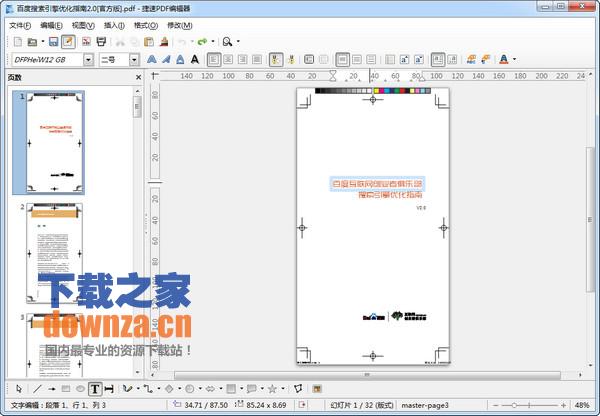This screenshot has width=600, height=416.
Task: Open the 文件(F) menu
Action: [20, 26]
